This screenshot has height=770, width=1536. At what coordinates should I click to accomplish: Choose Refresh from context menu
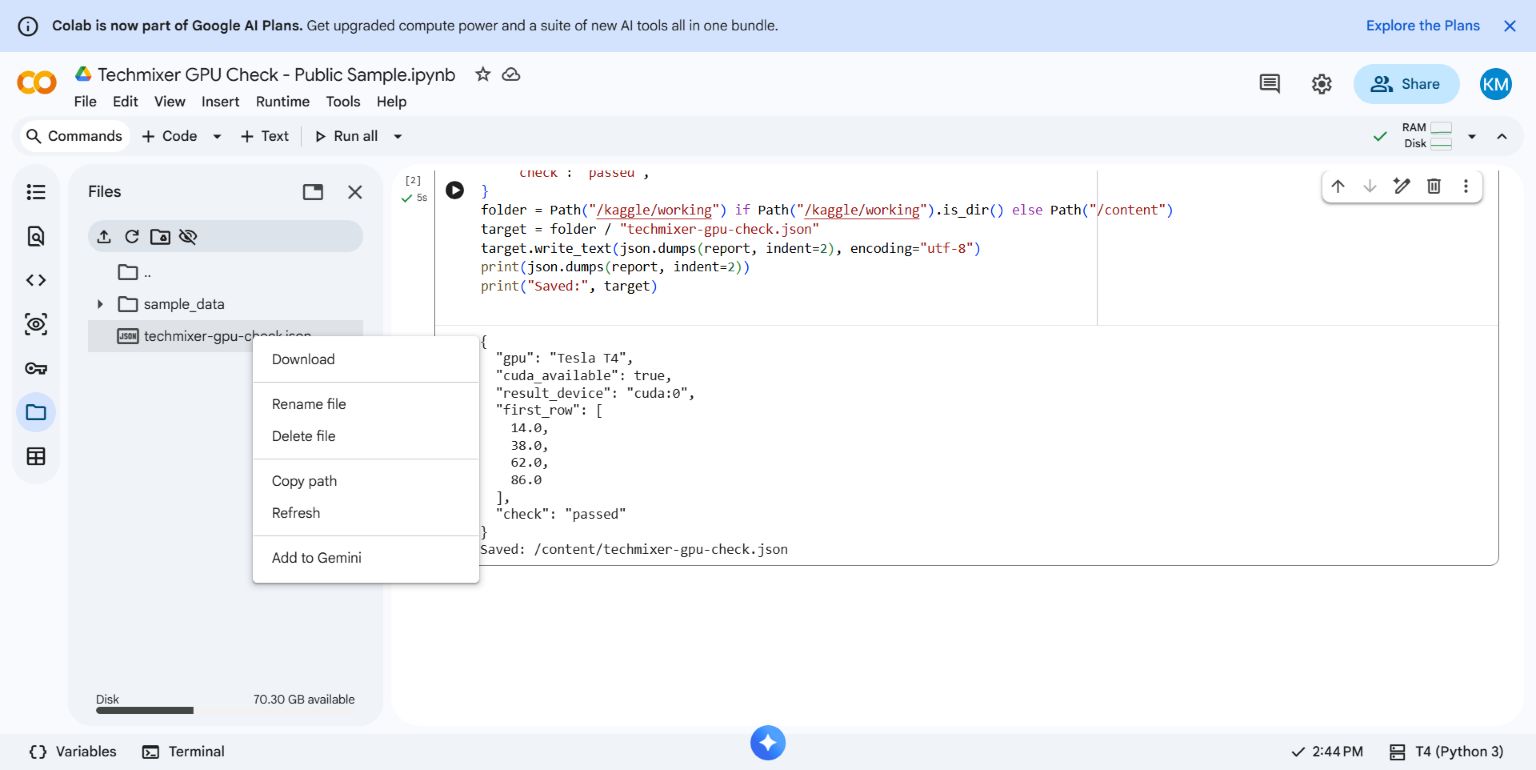[x=366, y=513]
